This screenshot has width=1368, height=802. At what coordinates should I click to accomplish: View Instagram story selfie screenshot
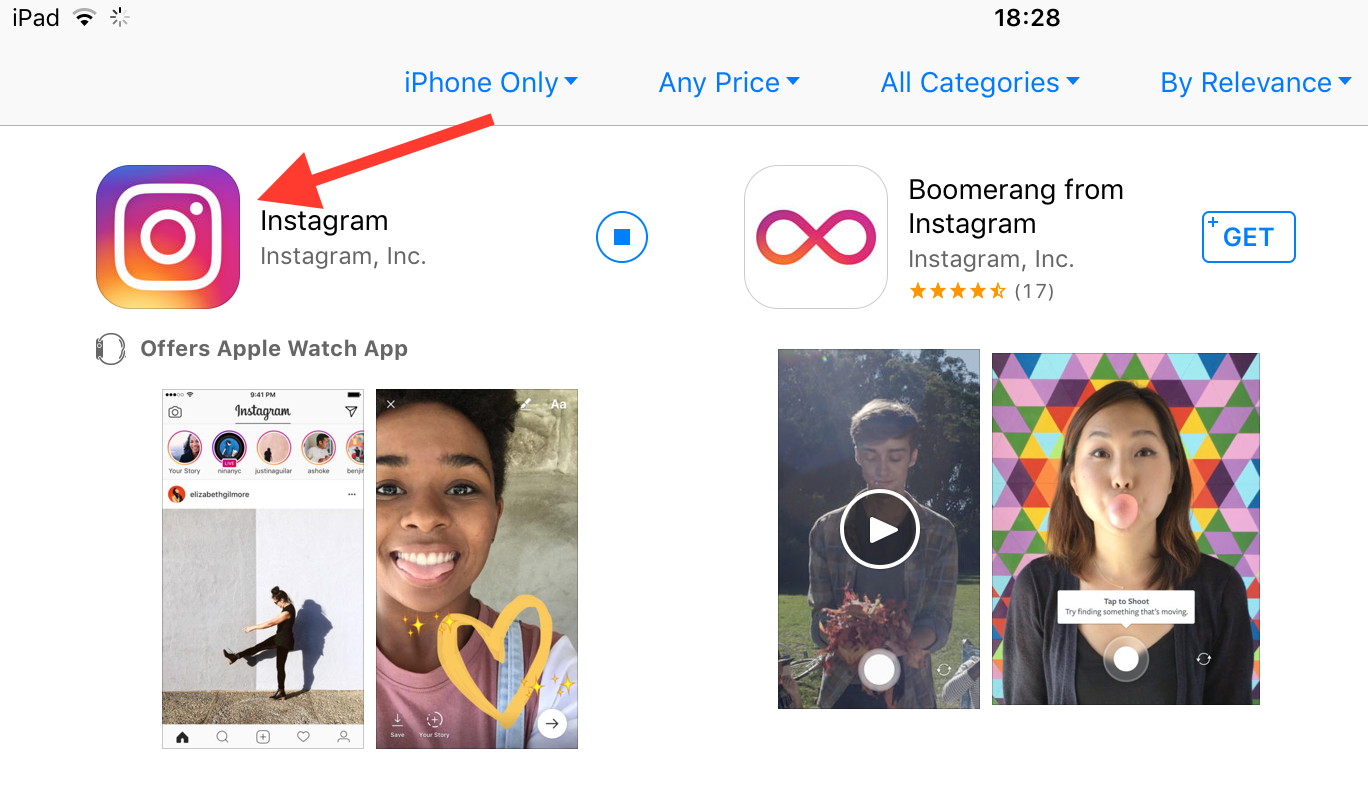tap(477, 569)
